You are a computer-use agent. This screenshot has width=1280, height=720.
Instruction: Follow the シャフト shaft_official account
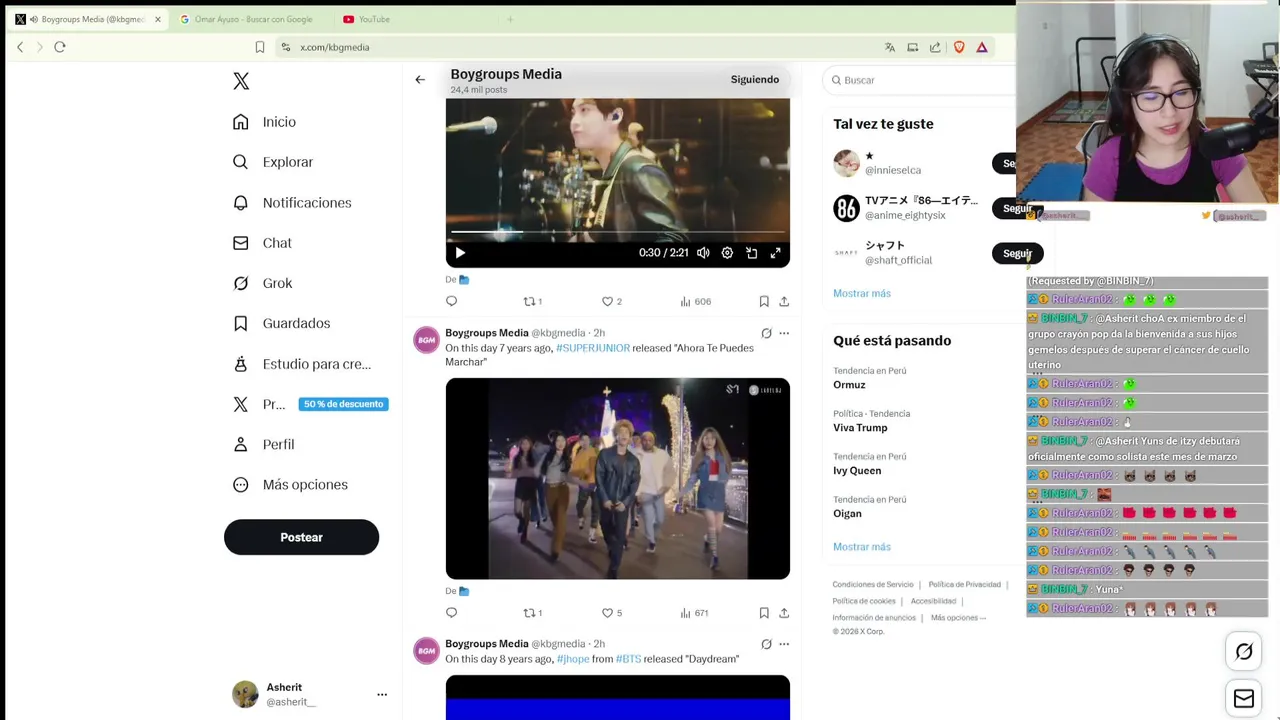[x=1016, y=254]
